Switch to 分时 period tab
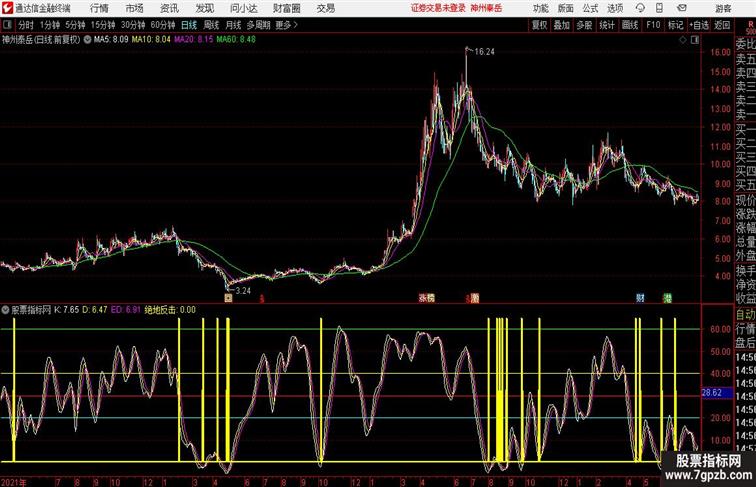756x487 pixels. click(26, 25)
